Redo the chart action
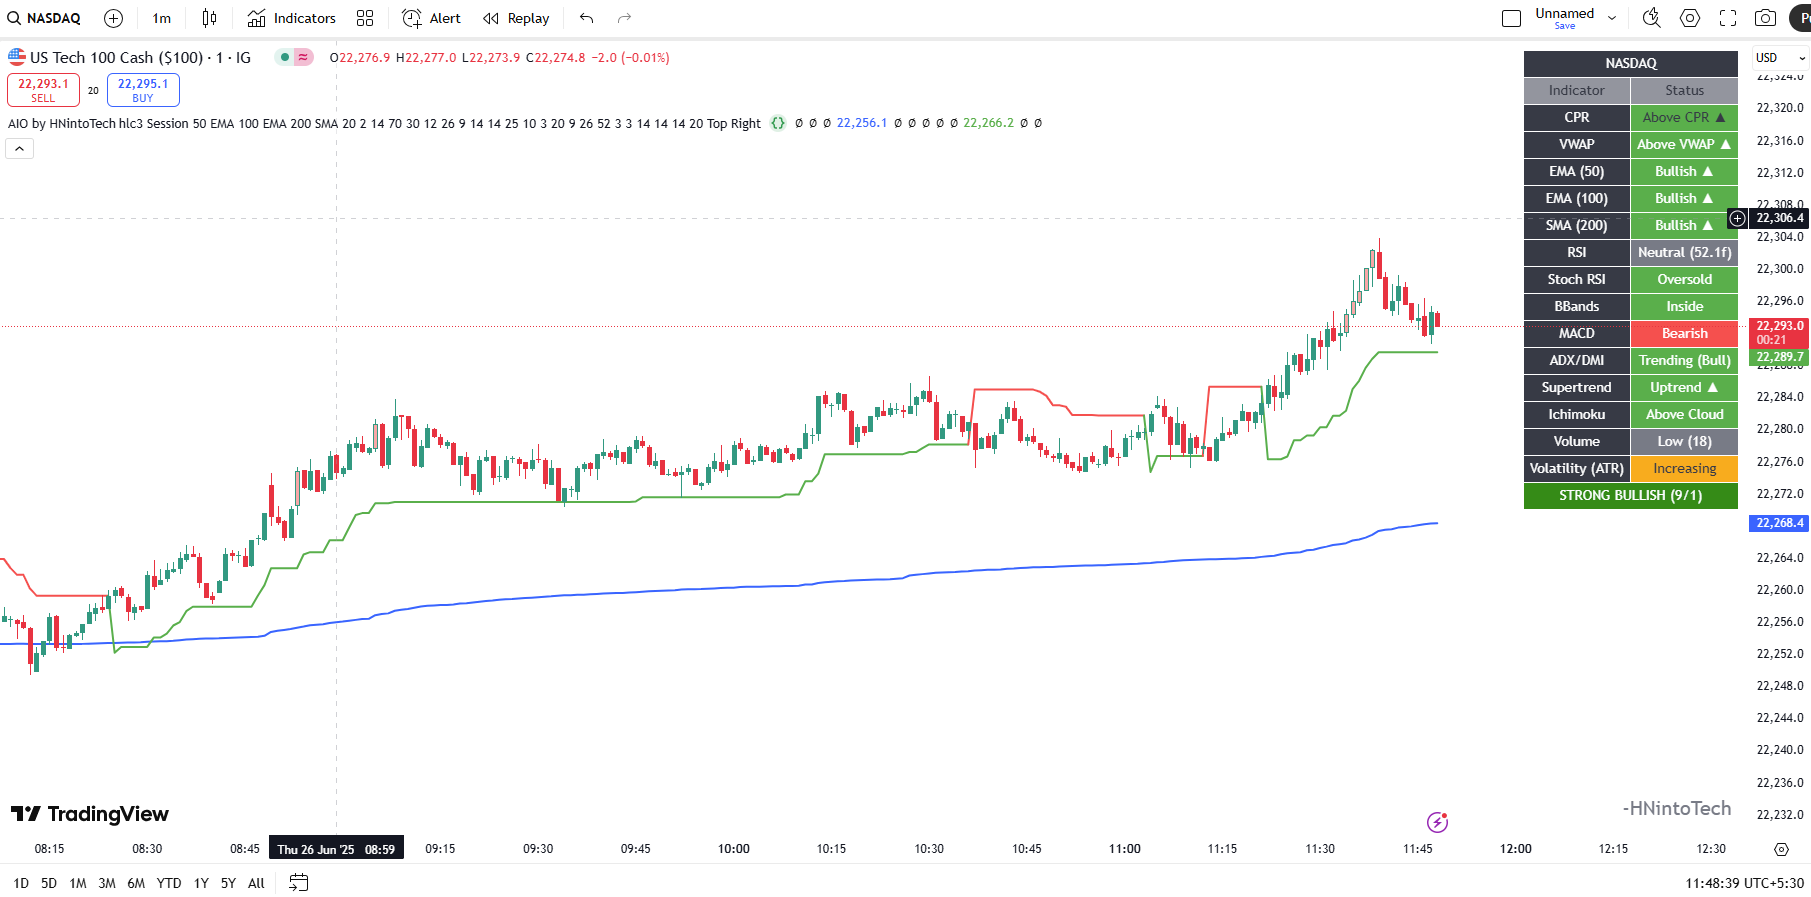Image resolution: width=1811 pixels, height=897 pixels. 624,18
